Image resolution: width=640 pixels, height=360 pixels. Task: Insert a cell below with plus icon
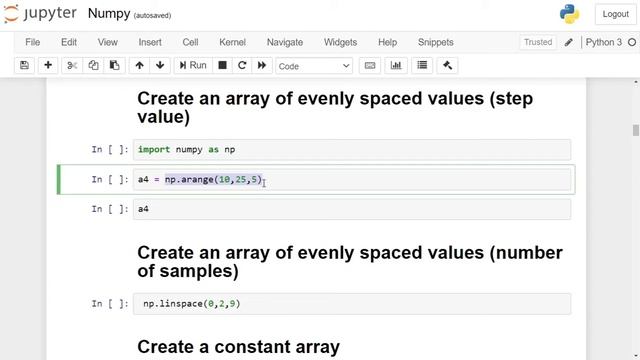click(48, 65)
